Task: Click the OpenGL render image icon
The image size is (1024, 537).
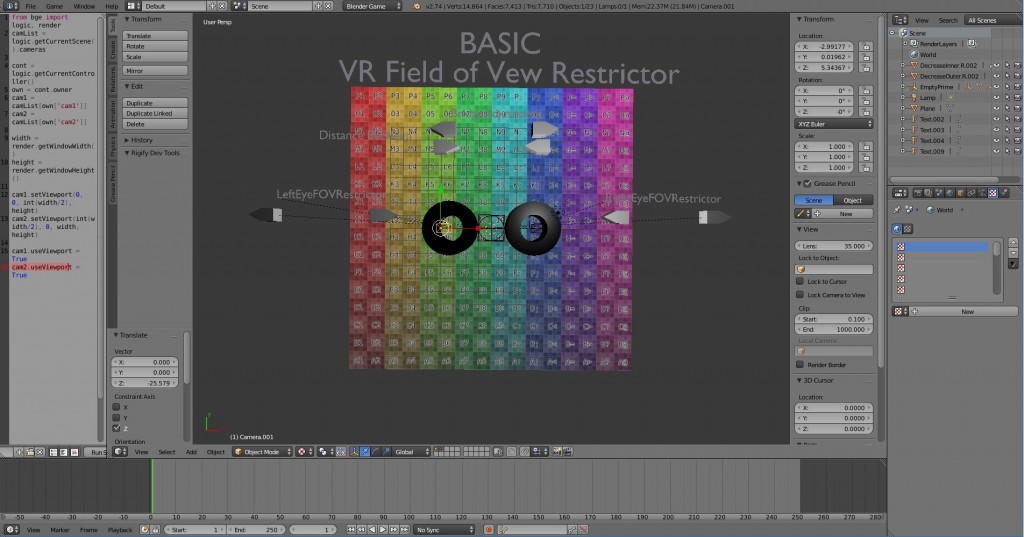Action: point(558,451)
